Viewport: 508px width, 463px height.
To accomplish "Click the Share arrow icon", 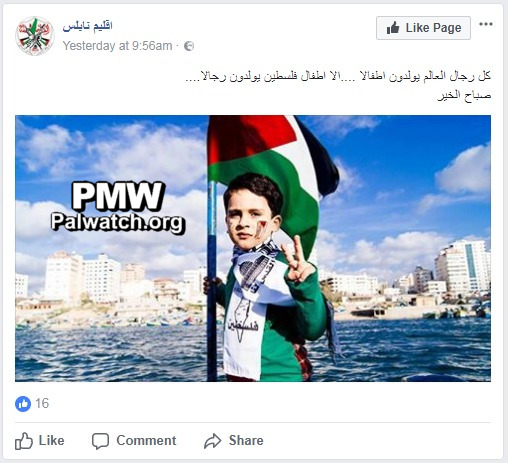I will (x=212, y=441).
